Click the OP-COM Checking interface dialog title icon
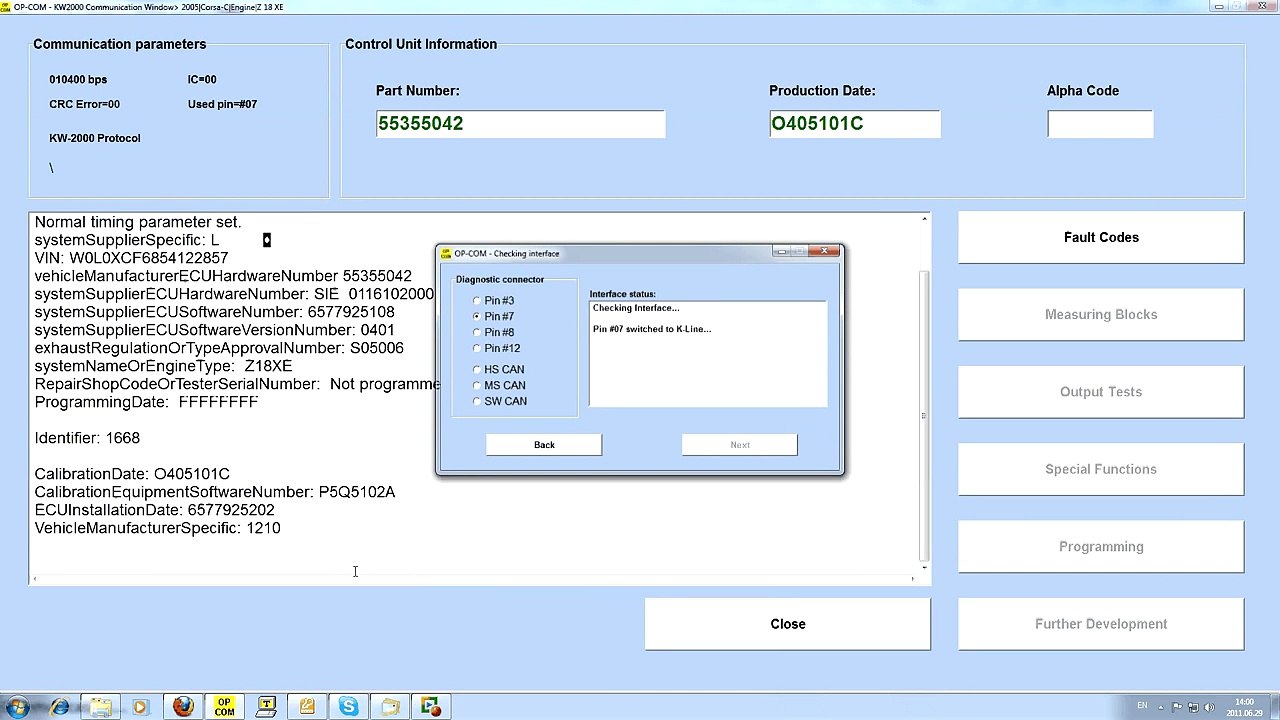1280x720 pixels. (x=447, y=253)
